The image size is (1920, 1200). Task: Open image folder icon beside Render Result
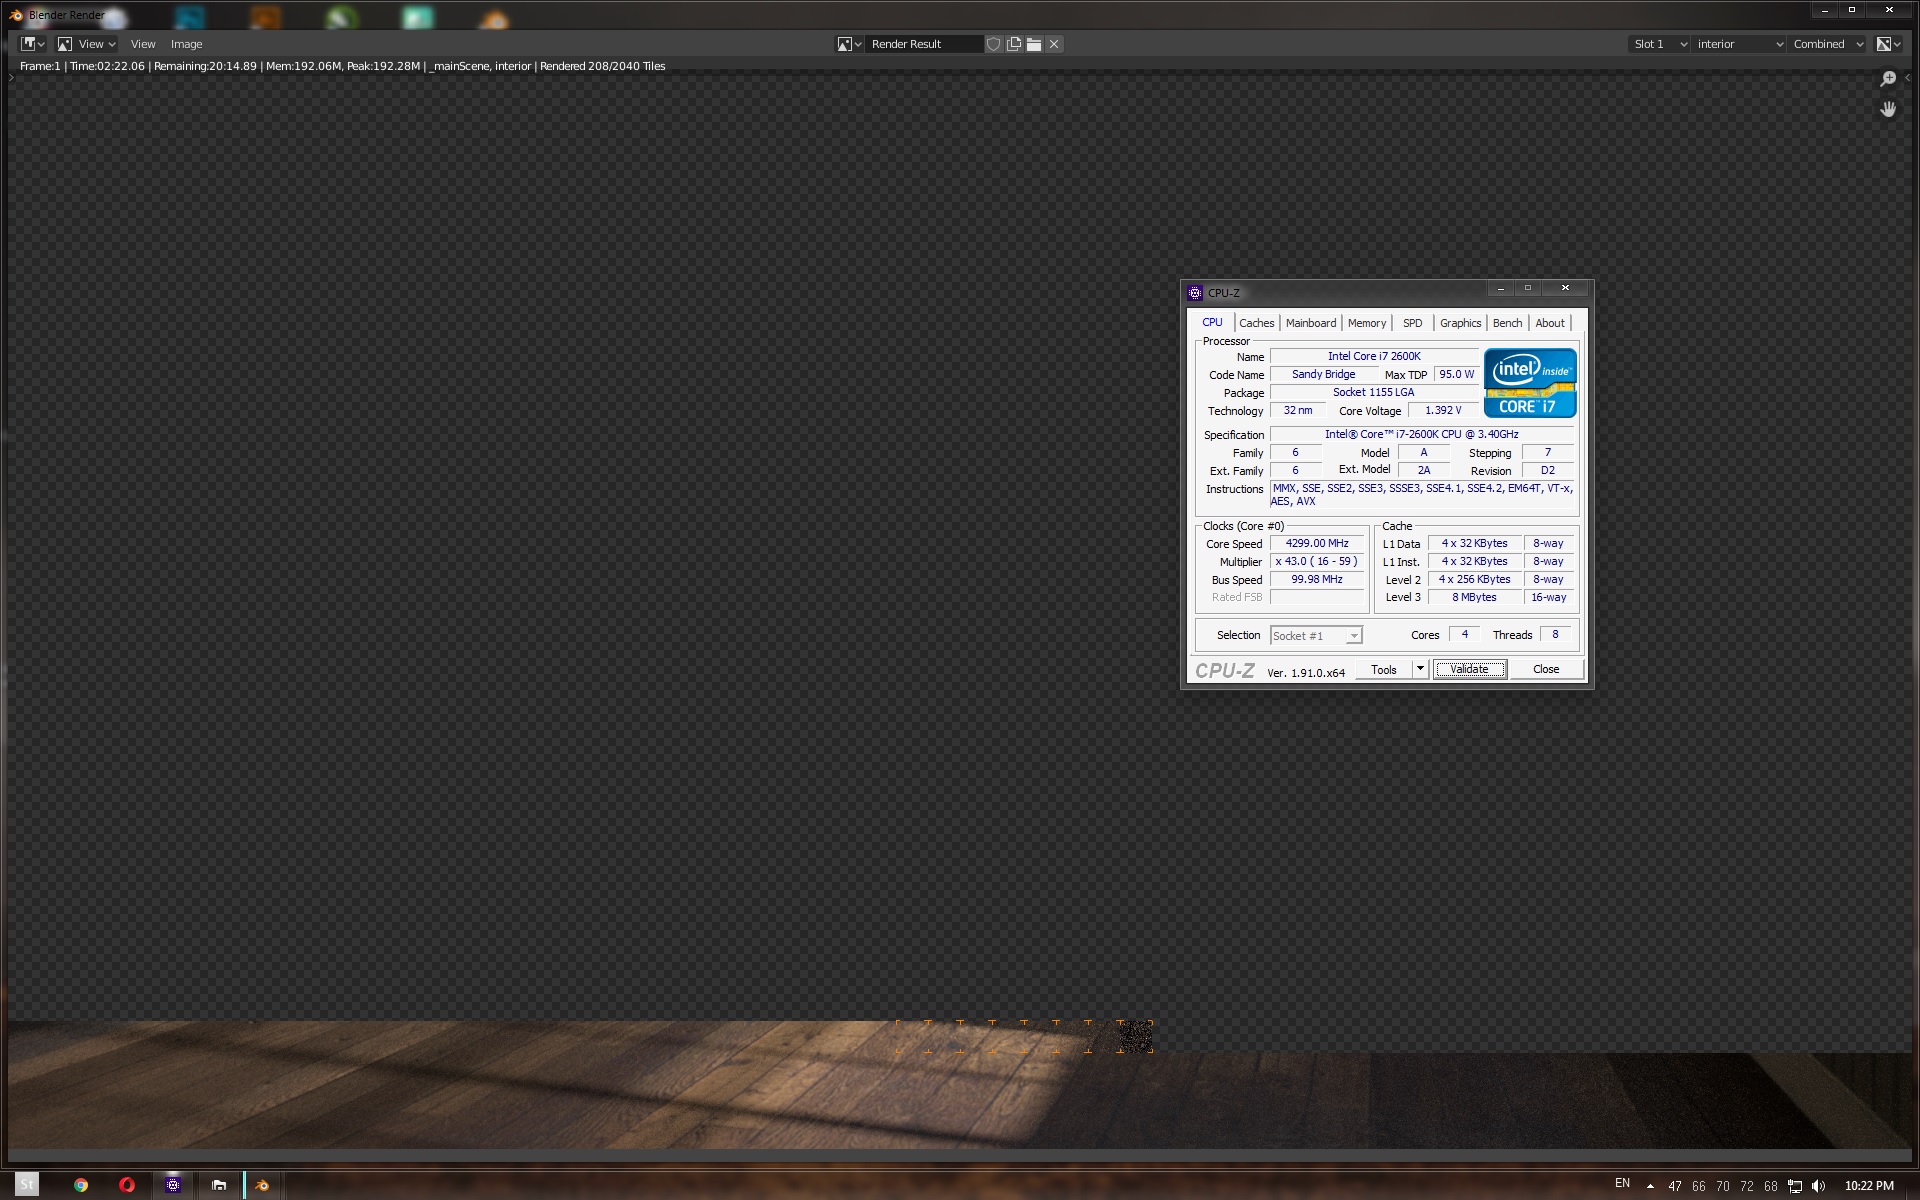tap(1034, 44)
